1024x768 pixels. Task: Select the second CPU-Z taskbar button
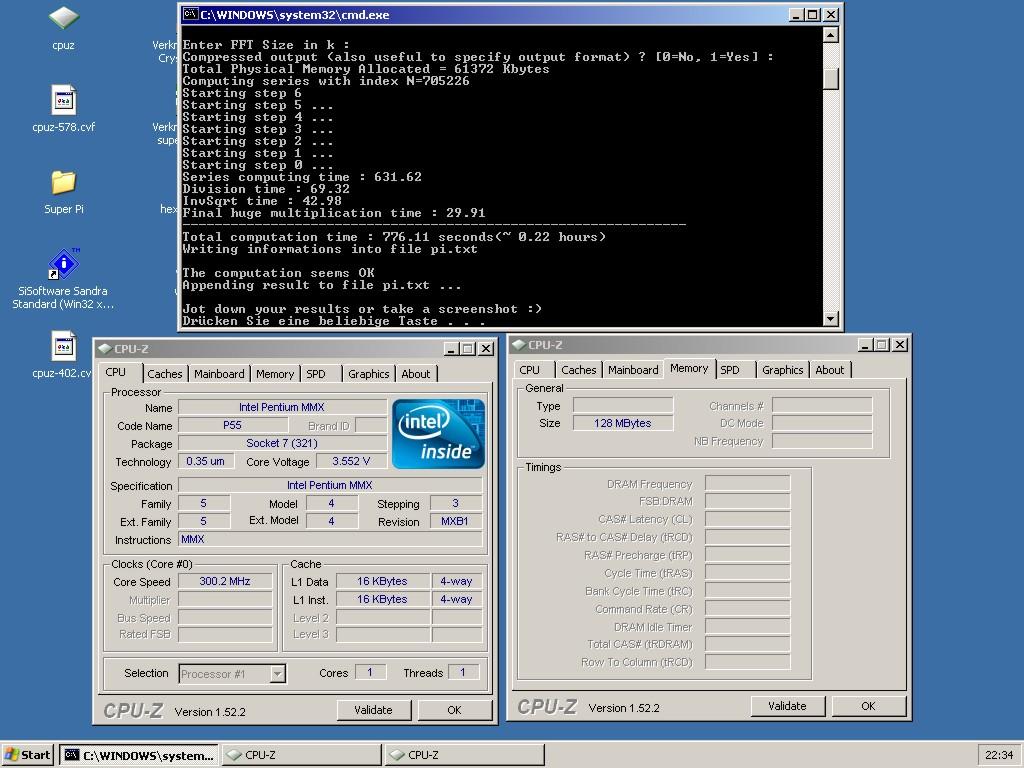point(464,755)
